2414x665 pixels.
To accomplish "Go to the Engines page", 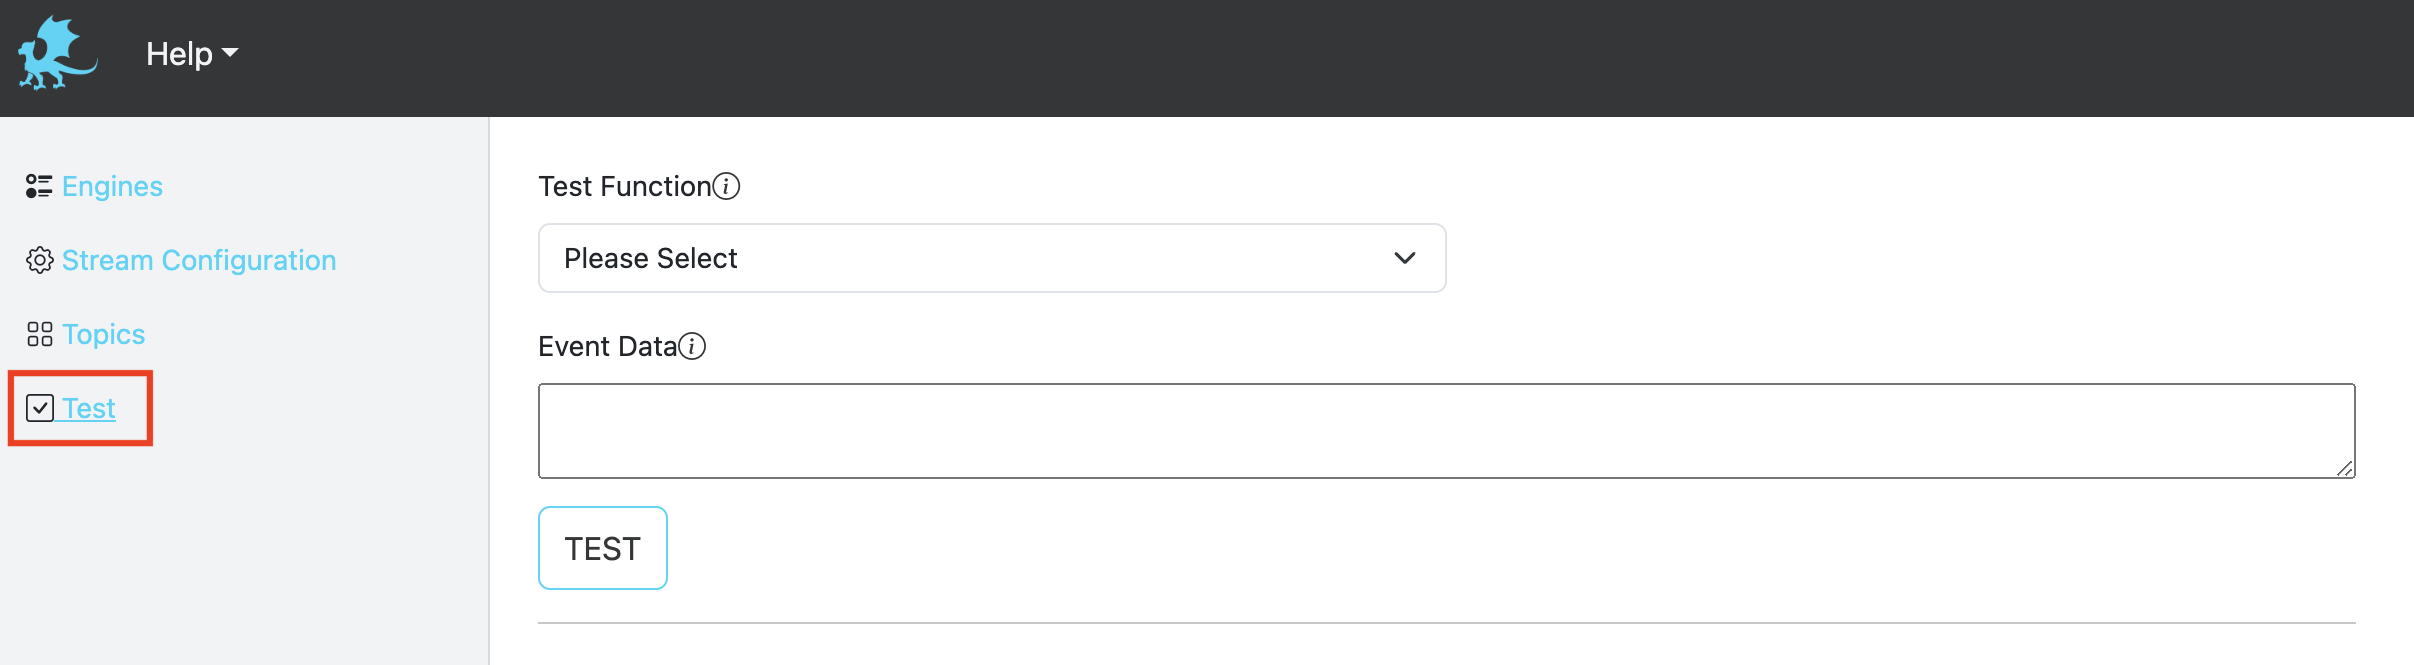I will (x=112, y=186).
